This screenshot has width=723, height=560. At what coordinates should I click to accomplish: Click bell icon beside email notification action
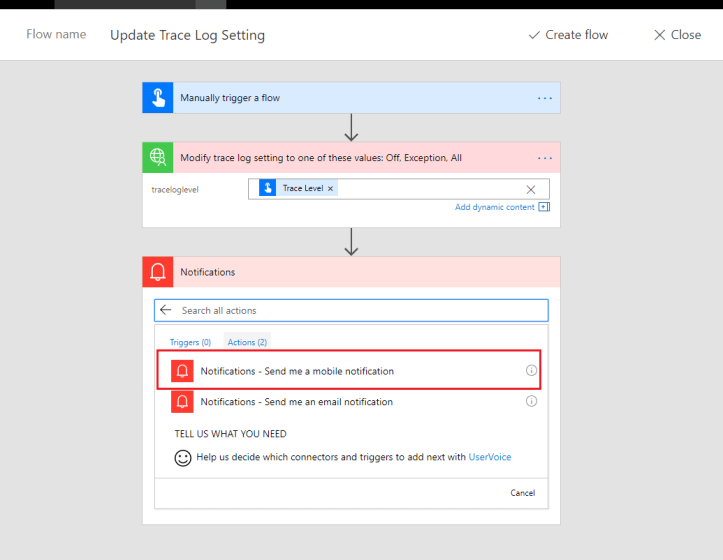click(x=182, y=402)
